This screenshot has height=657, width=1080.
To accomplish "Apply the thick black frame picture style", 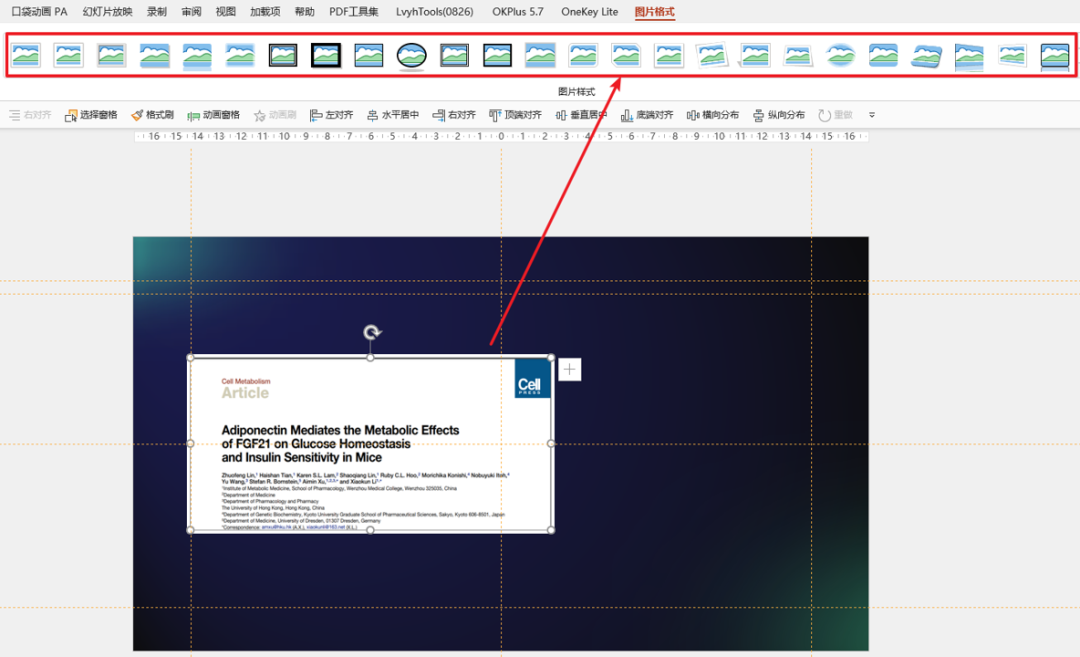I will tap(326, 55).
